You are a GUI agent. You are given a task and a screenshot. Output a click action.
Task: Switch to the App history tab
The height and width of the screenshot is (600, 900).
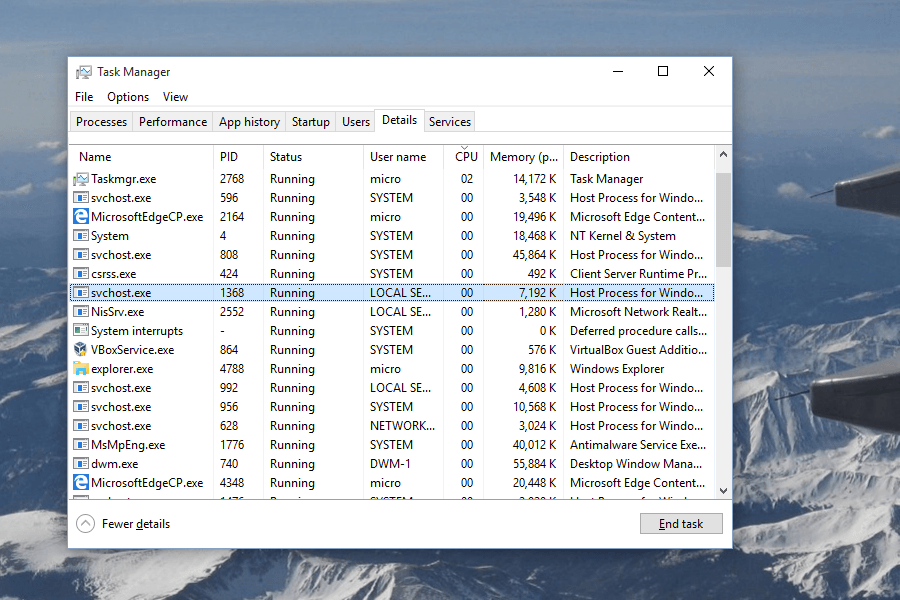[249, 122]
